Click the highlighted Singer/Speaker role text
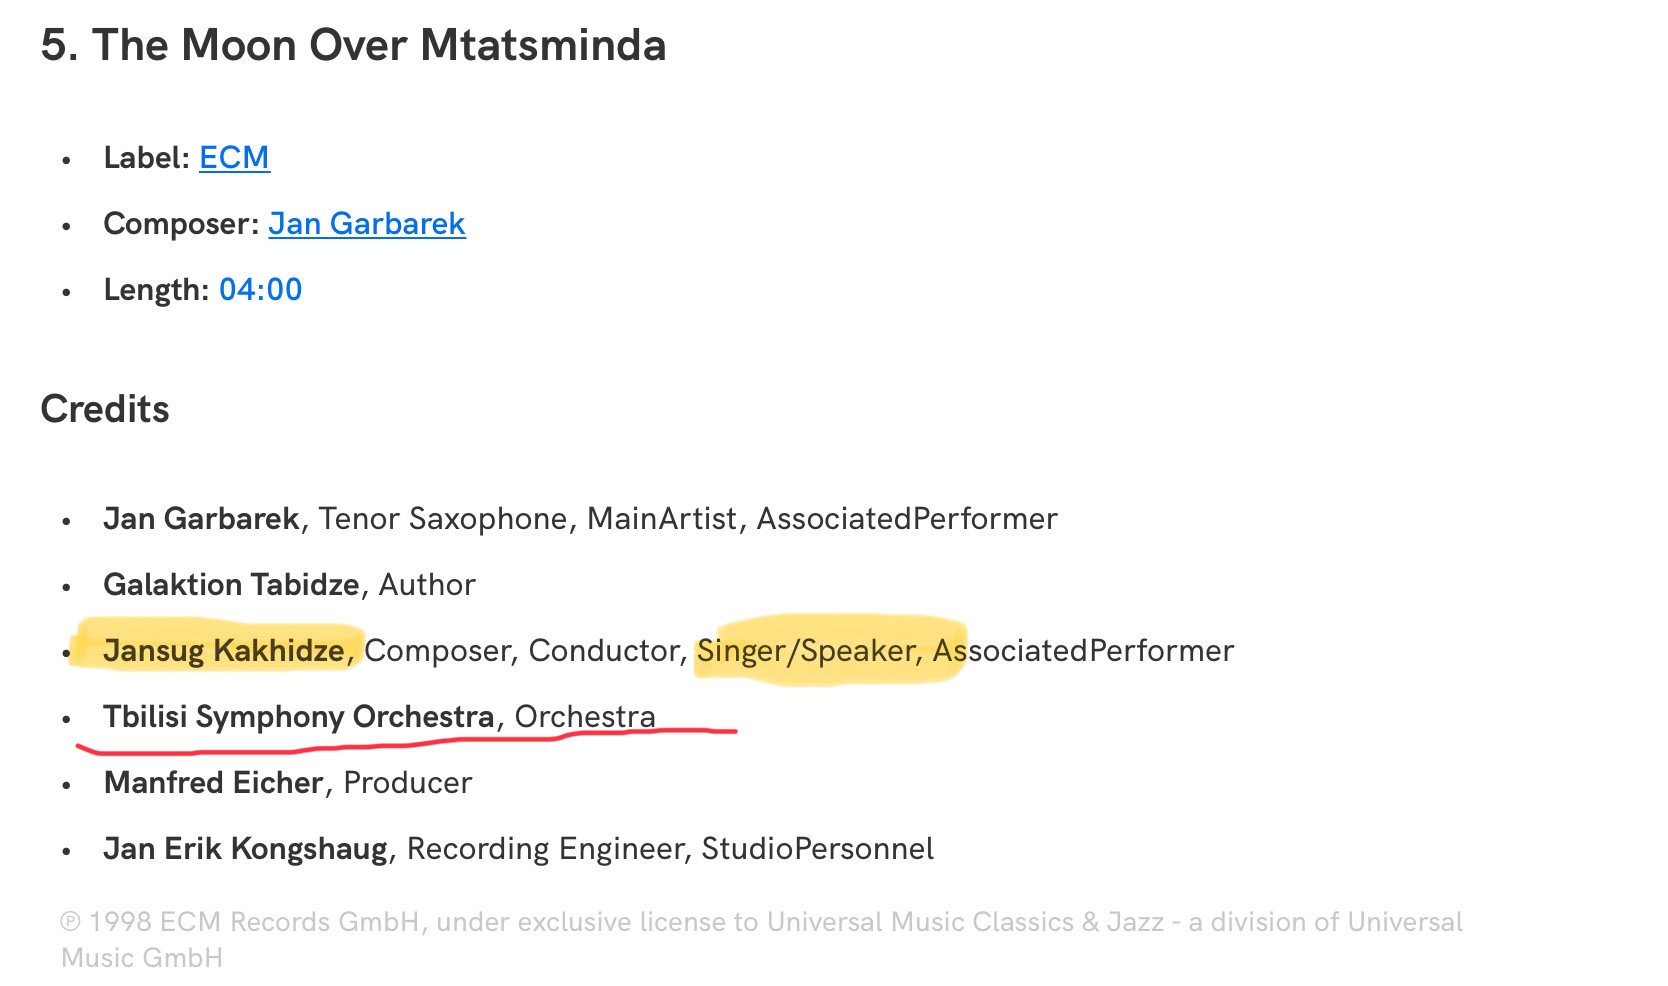Image resolution: width=1668 pixels, height=986 pixels. 806,651
